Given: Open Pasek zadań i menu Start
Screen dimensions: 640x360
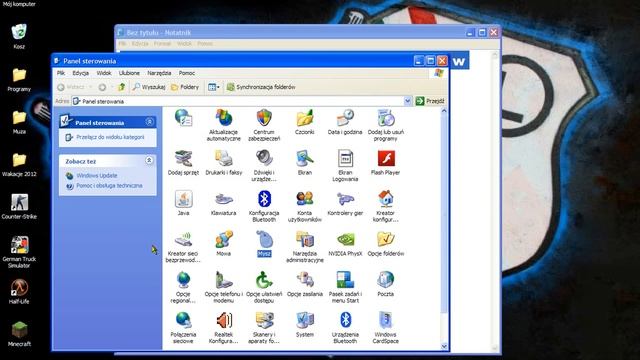Looking at the screenshot, I should coord(345,287).
